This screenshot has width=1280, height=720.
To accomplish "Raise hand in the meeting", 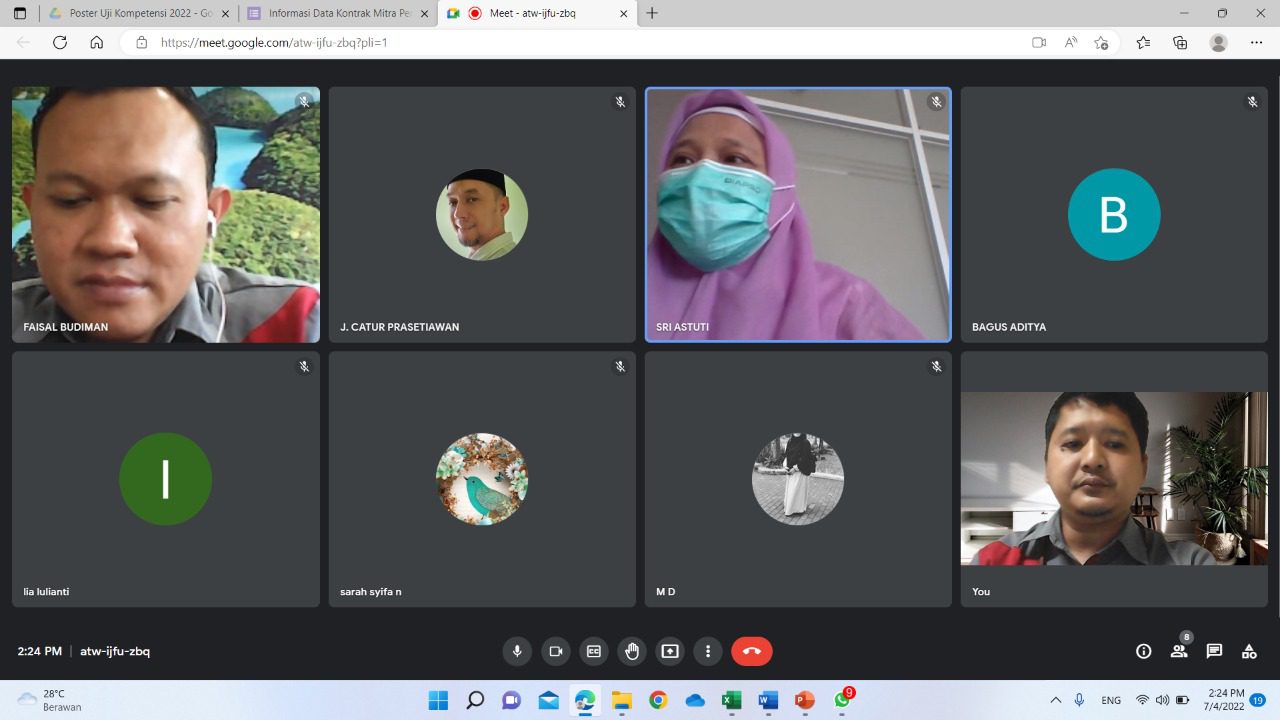I will click(631, 651).
